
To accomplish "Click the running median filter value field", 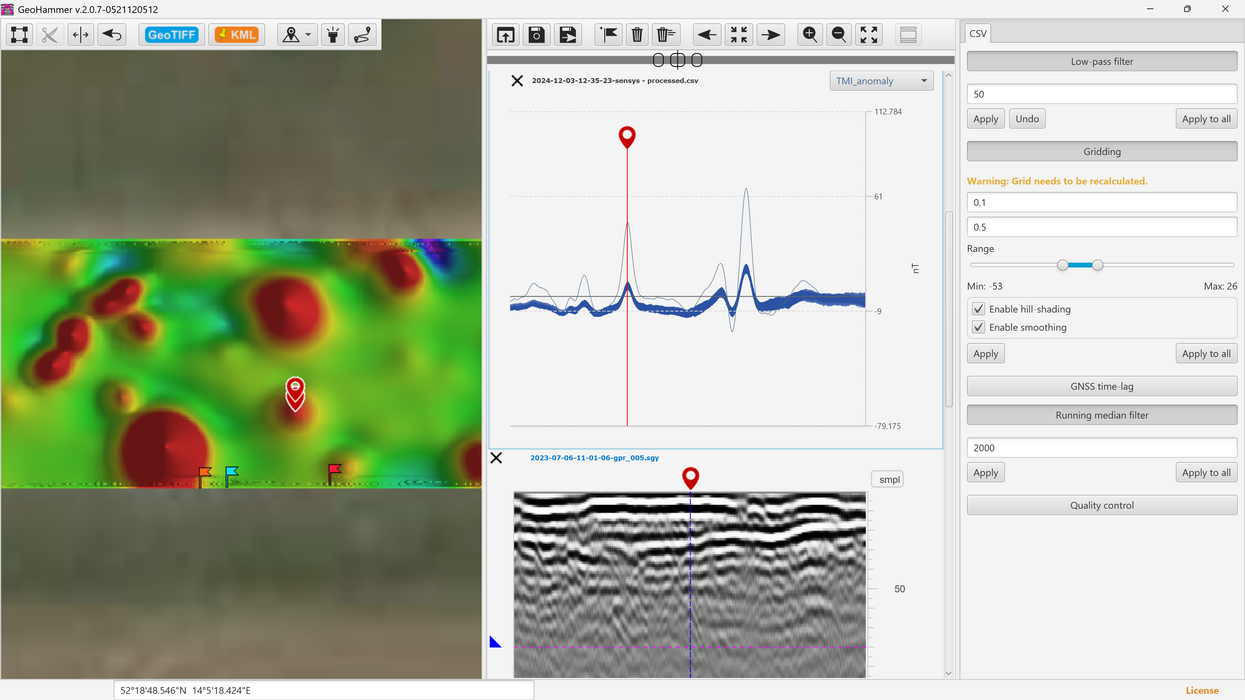I will (1101, 448).
